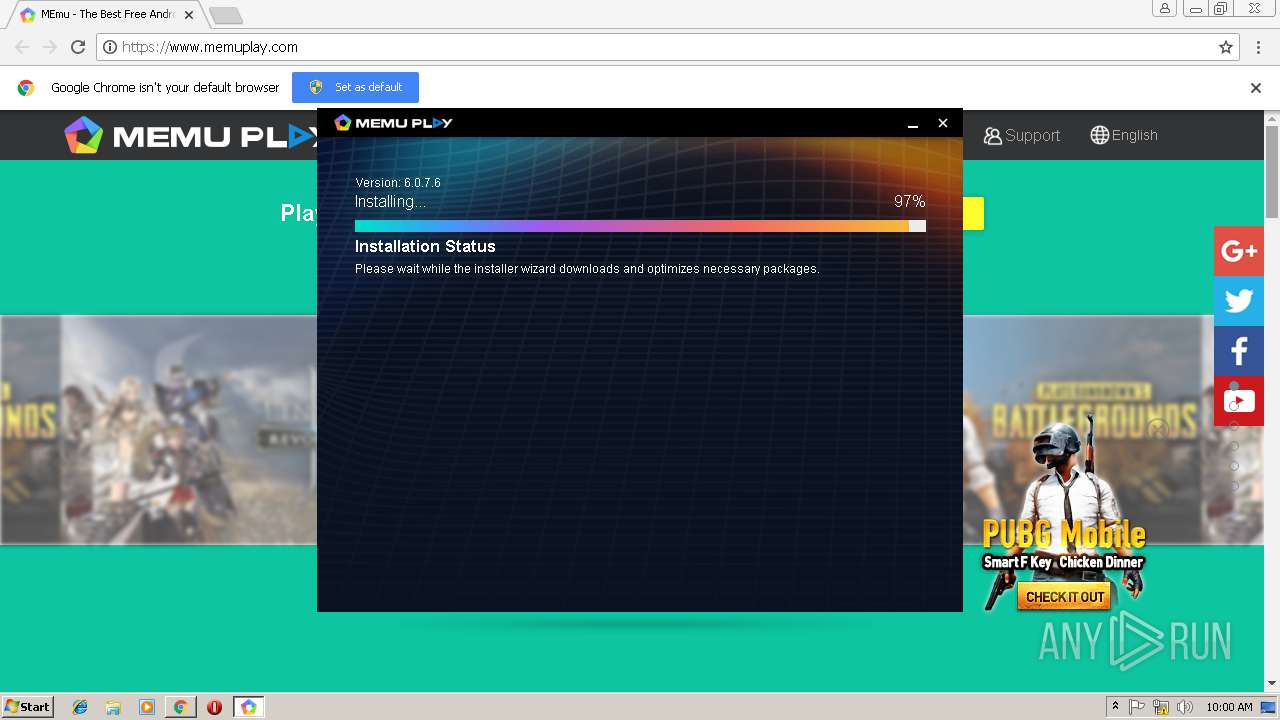Dismiss the default browser notification bar

1256,87
